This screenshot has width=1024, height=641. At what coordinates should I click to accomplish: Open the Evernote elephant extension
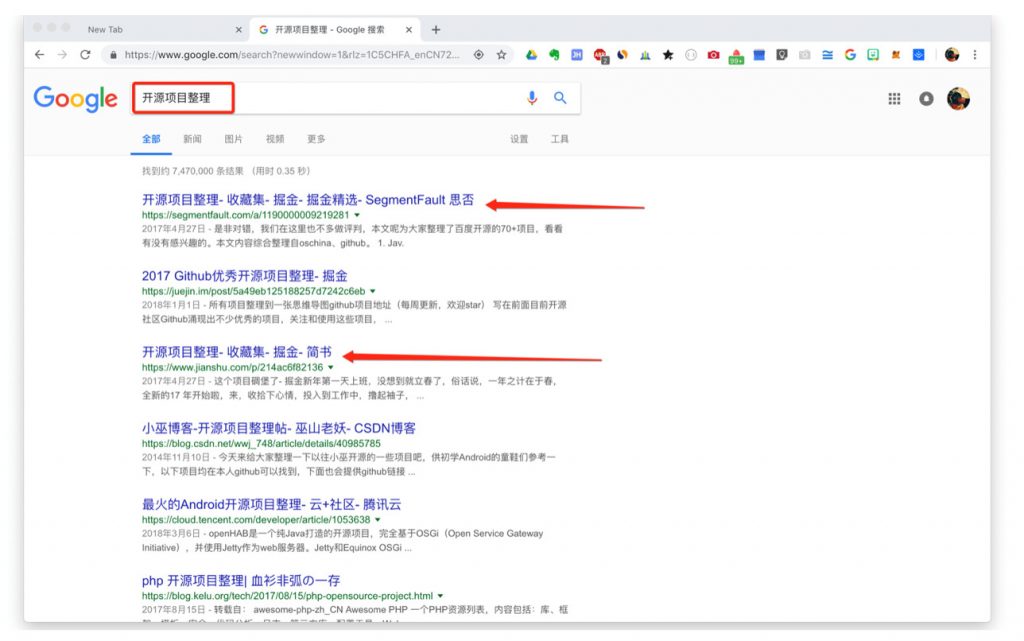[554, 55]
